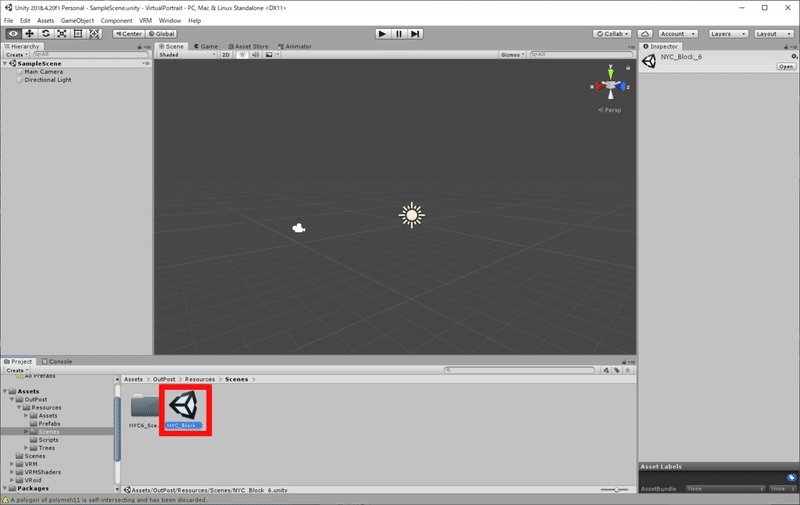Toggle pivot mode Center button
The width and height of the screenshot is (800, 505).
tap(129, 34)
